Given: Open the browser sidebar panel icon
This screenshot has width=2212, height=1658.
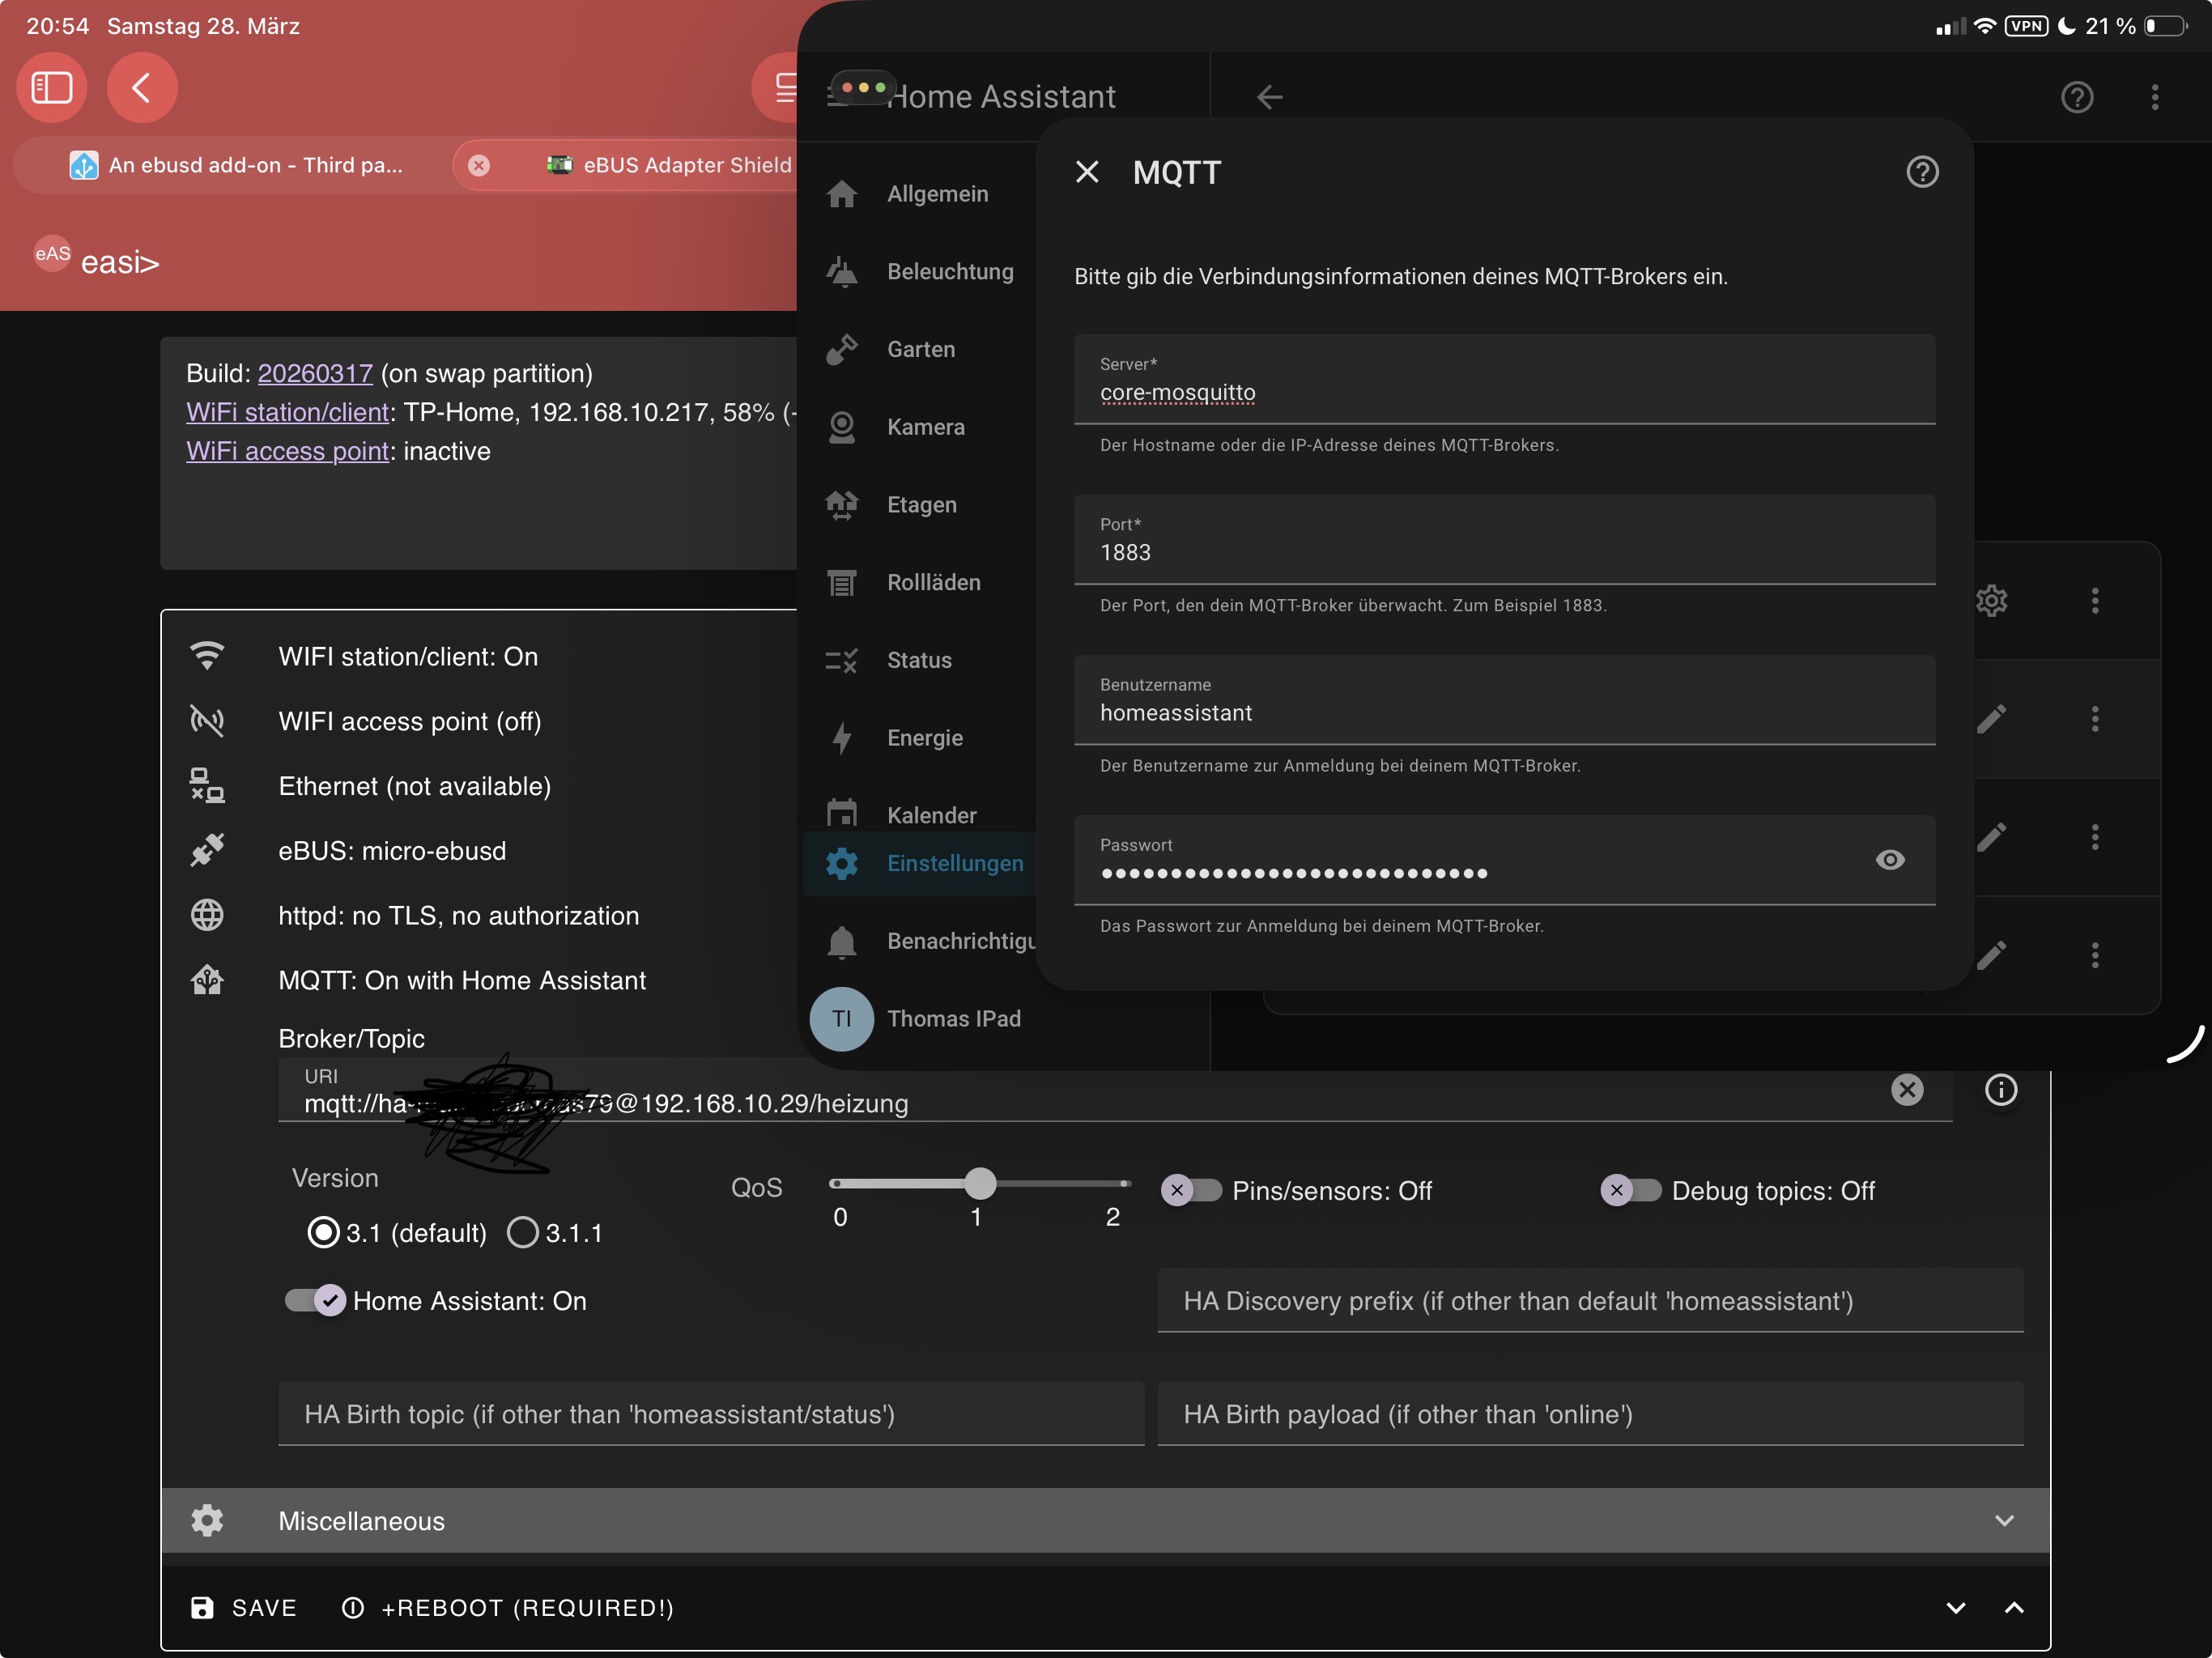Looking at the screenshot, I should click(52, 88).
